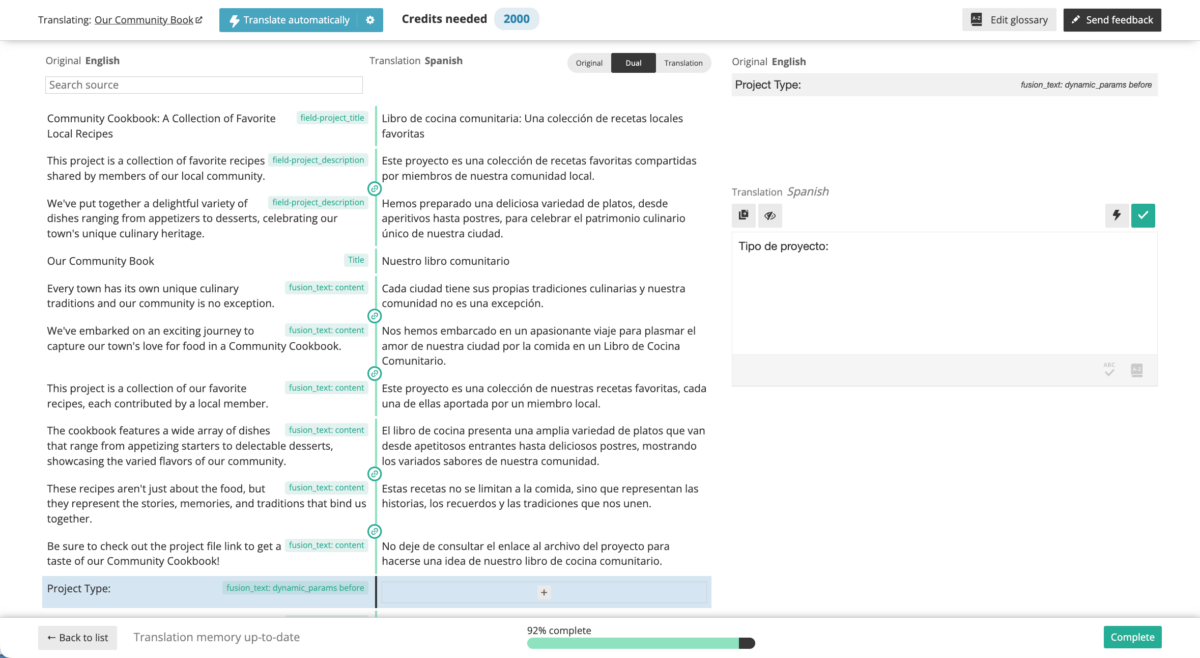1200x658 pixels.
Task: Switch view mode to Original
Action: coord(588,62)
